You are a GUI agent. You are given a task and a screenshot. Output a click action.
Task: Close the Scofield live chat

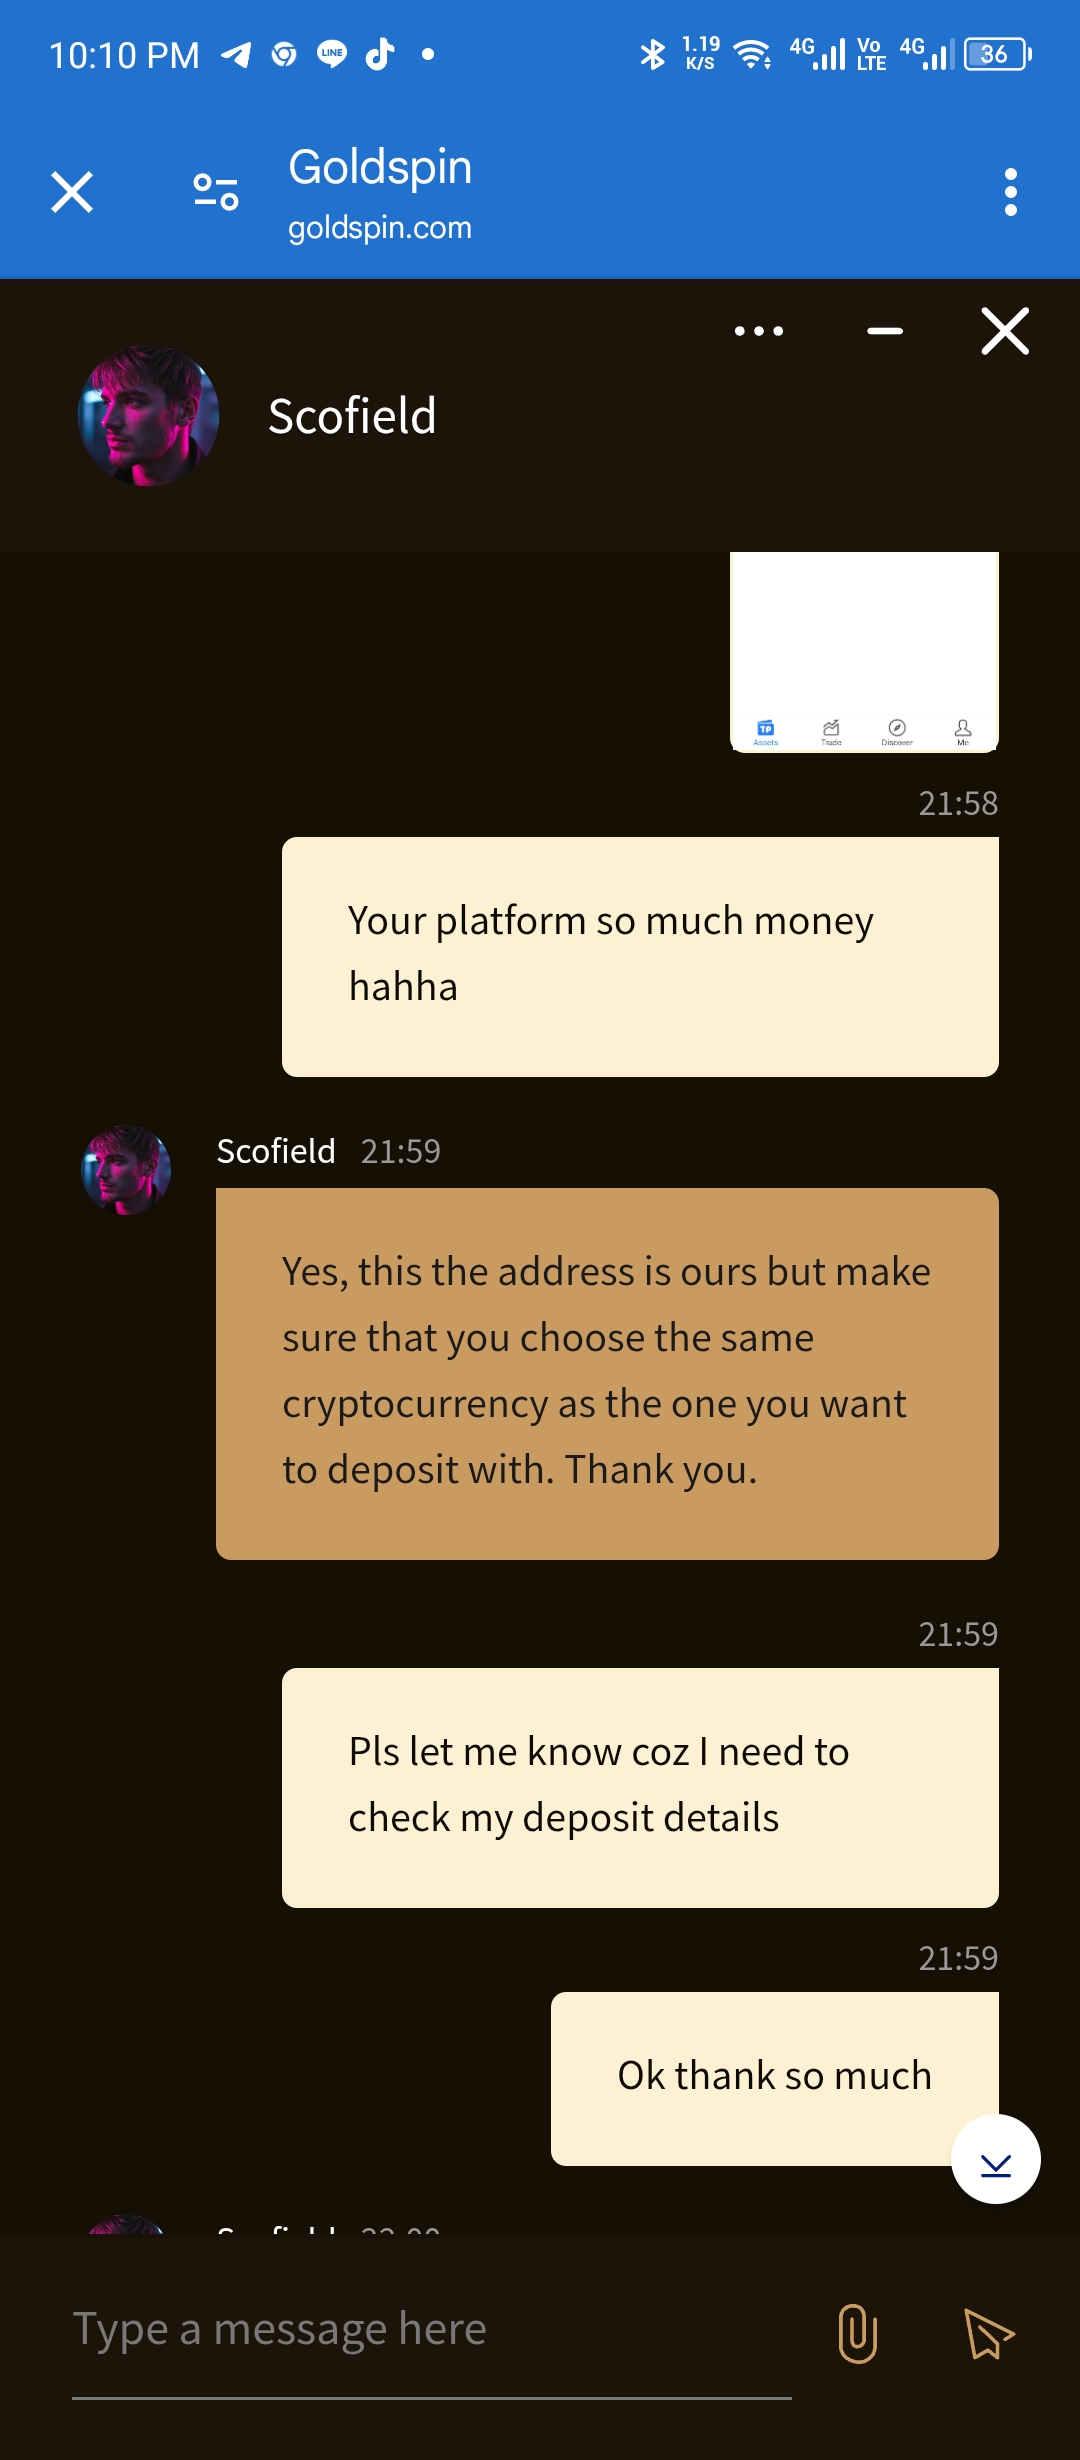pos(1005,331)
